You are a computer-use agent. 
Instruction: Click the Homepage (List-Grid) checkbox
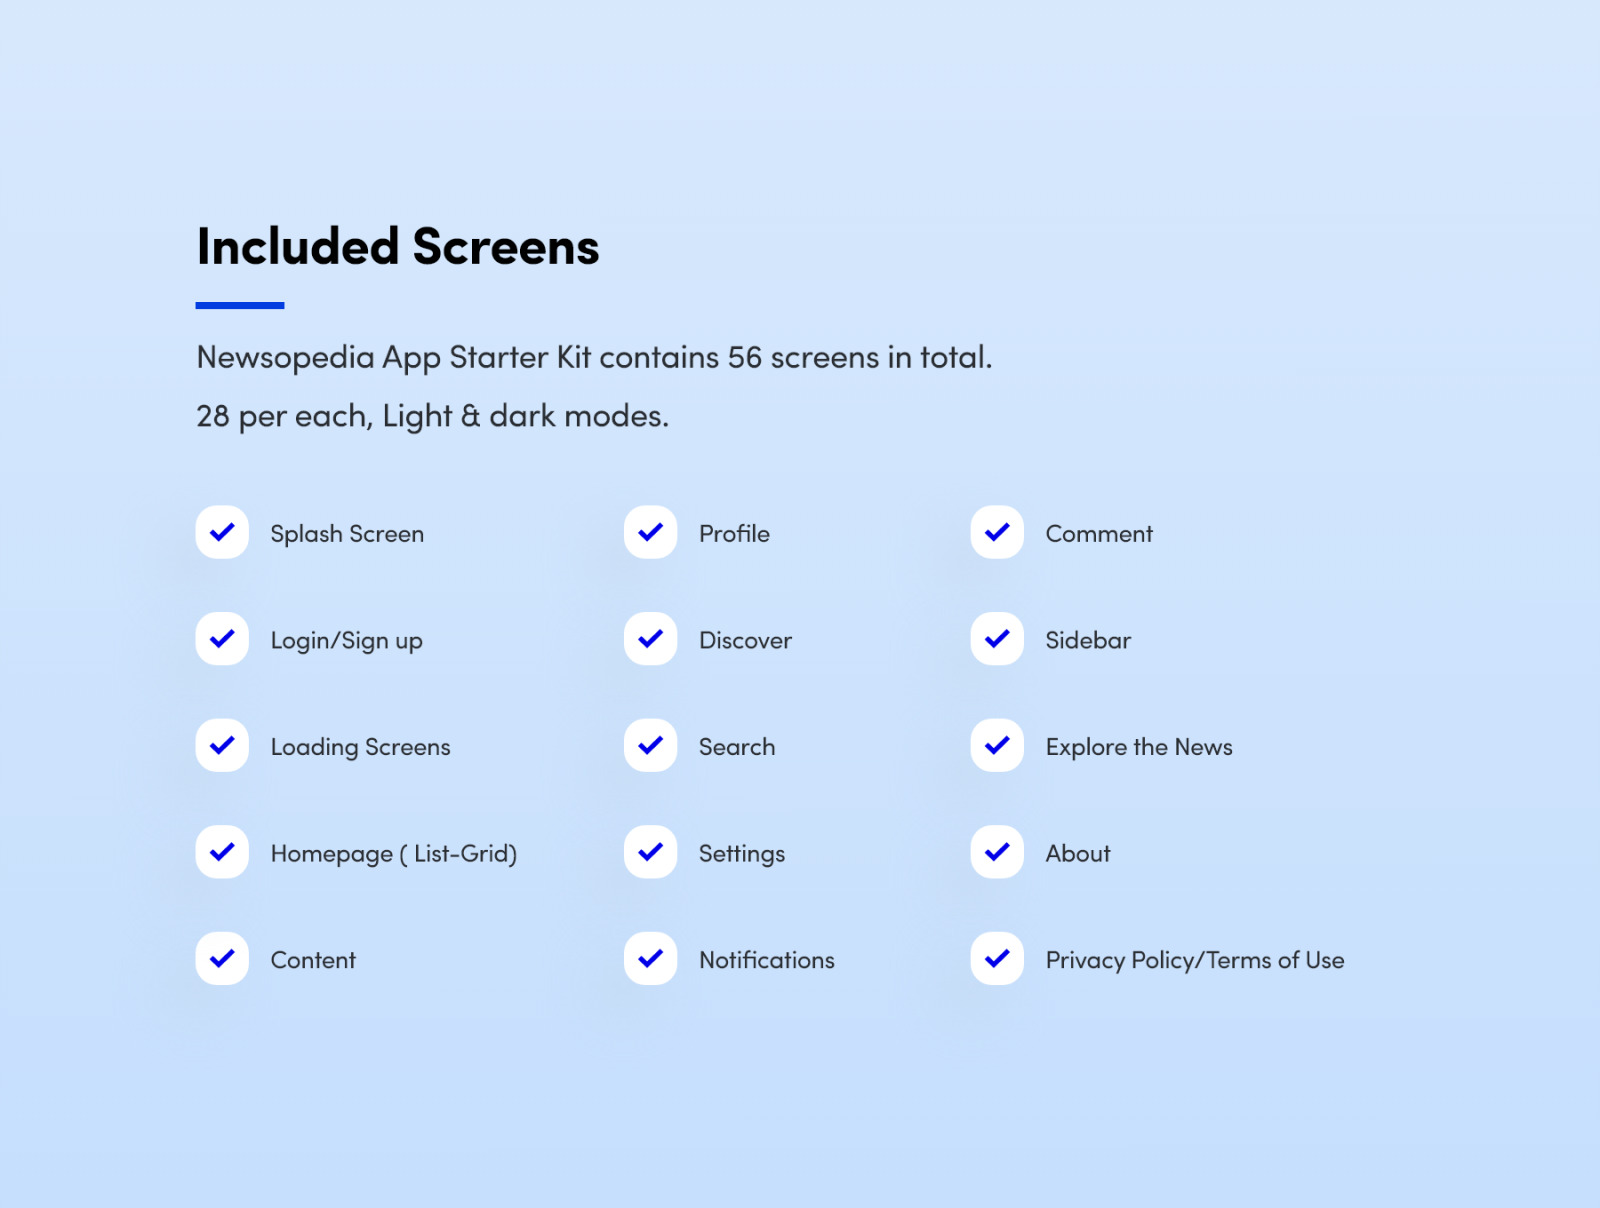[222, 852]
